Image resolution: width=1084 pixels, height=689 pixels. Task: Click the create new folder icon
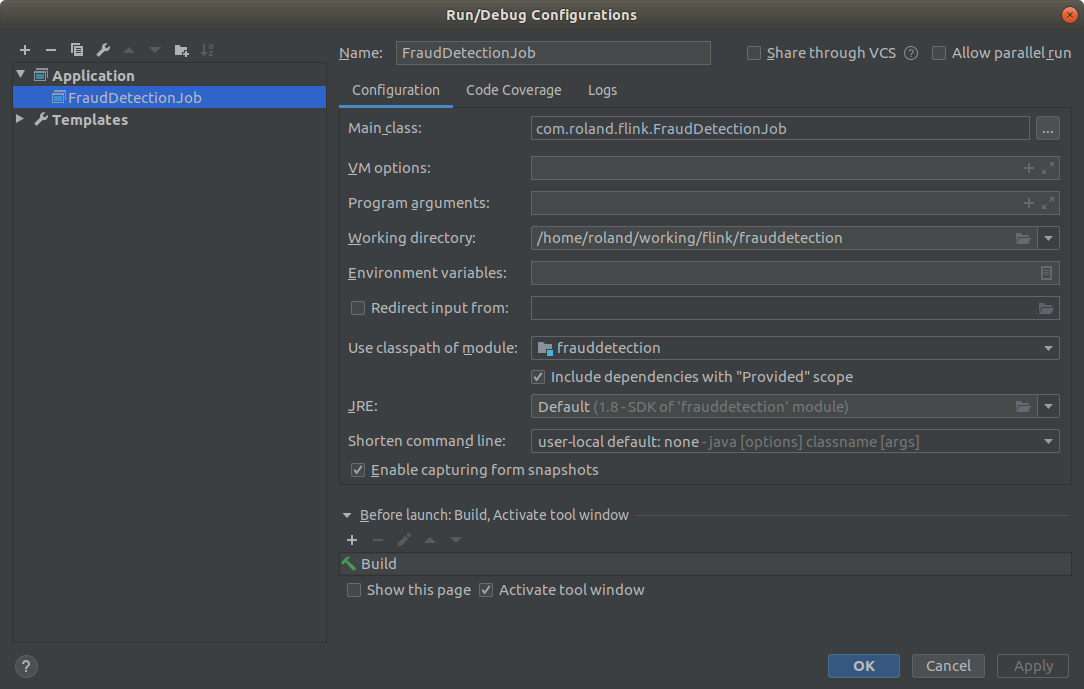coord(181,50)
